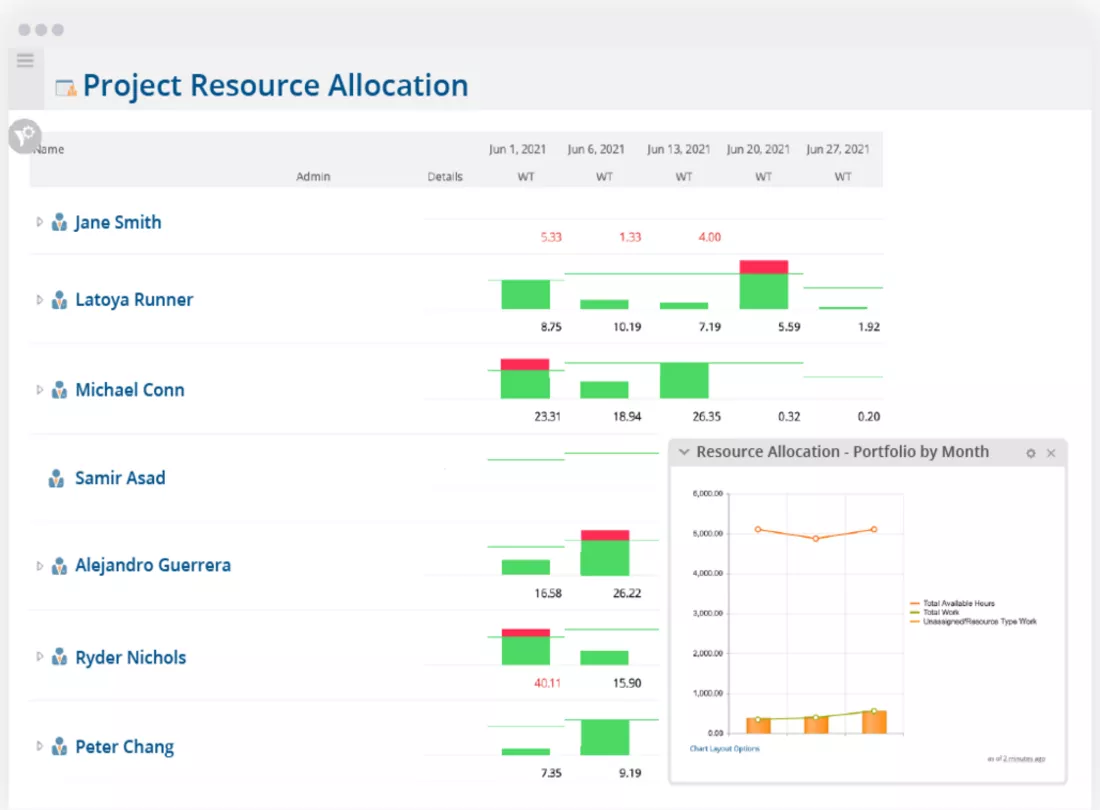Image resolution: width=1100 pixels, height=810 pixels.
Task: Expand Jane Smith's row
Action: [38, 222]
